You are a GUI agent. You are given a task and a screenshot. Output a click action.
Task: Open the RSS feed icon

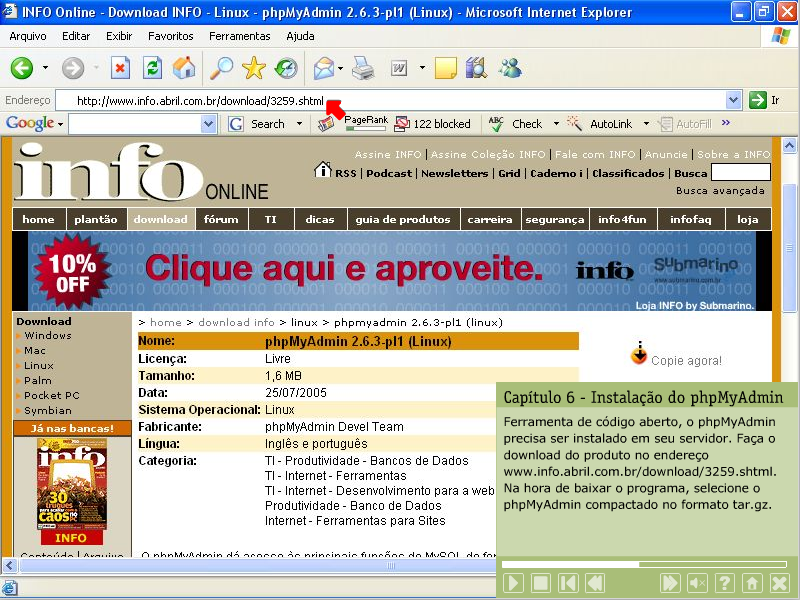[x=334, y=172]
